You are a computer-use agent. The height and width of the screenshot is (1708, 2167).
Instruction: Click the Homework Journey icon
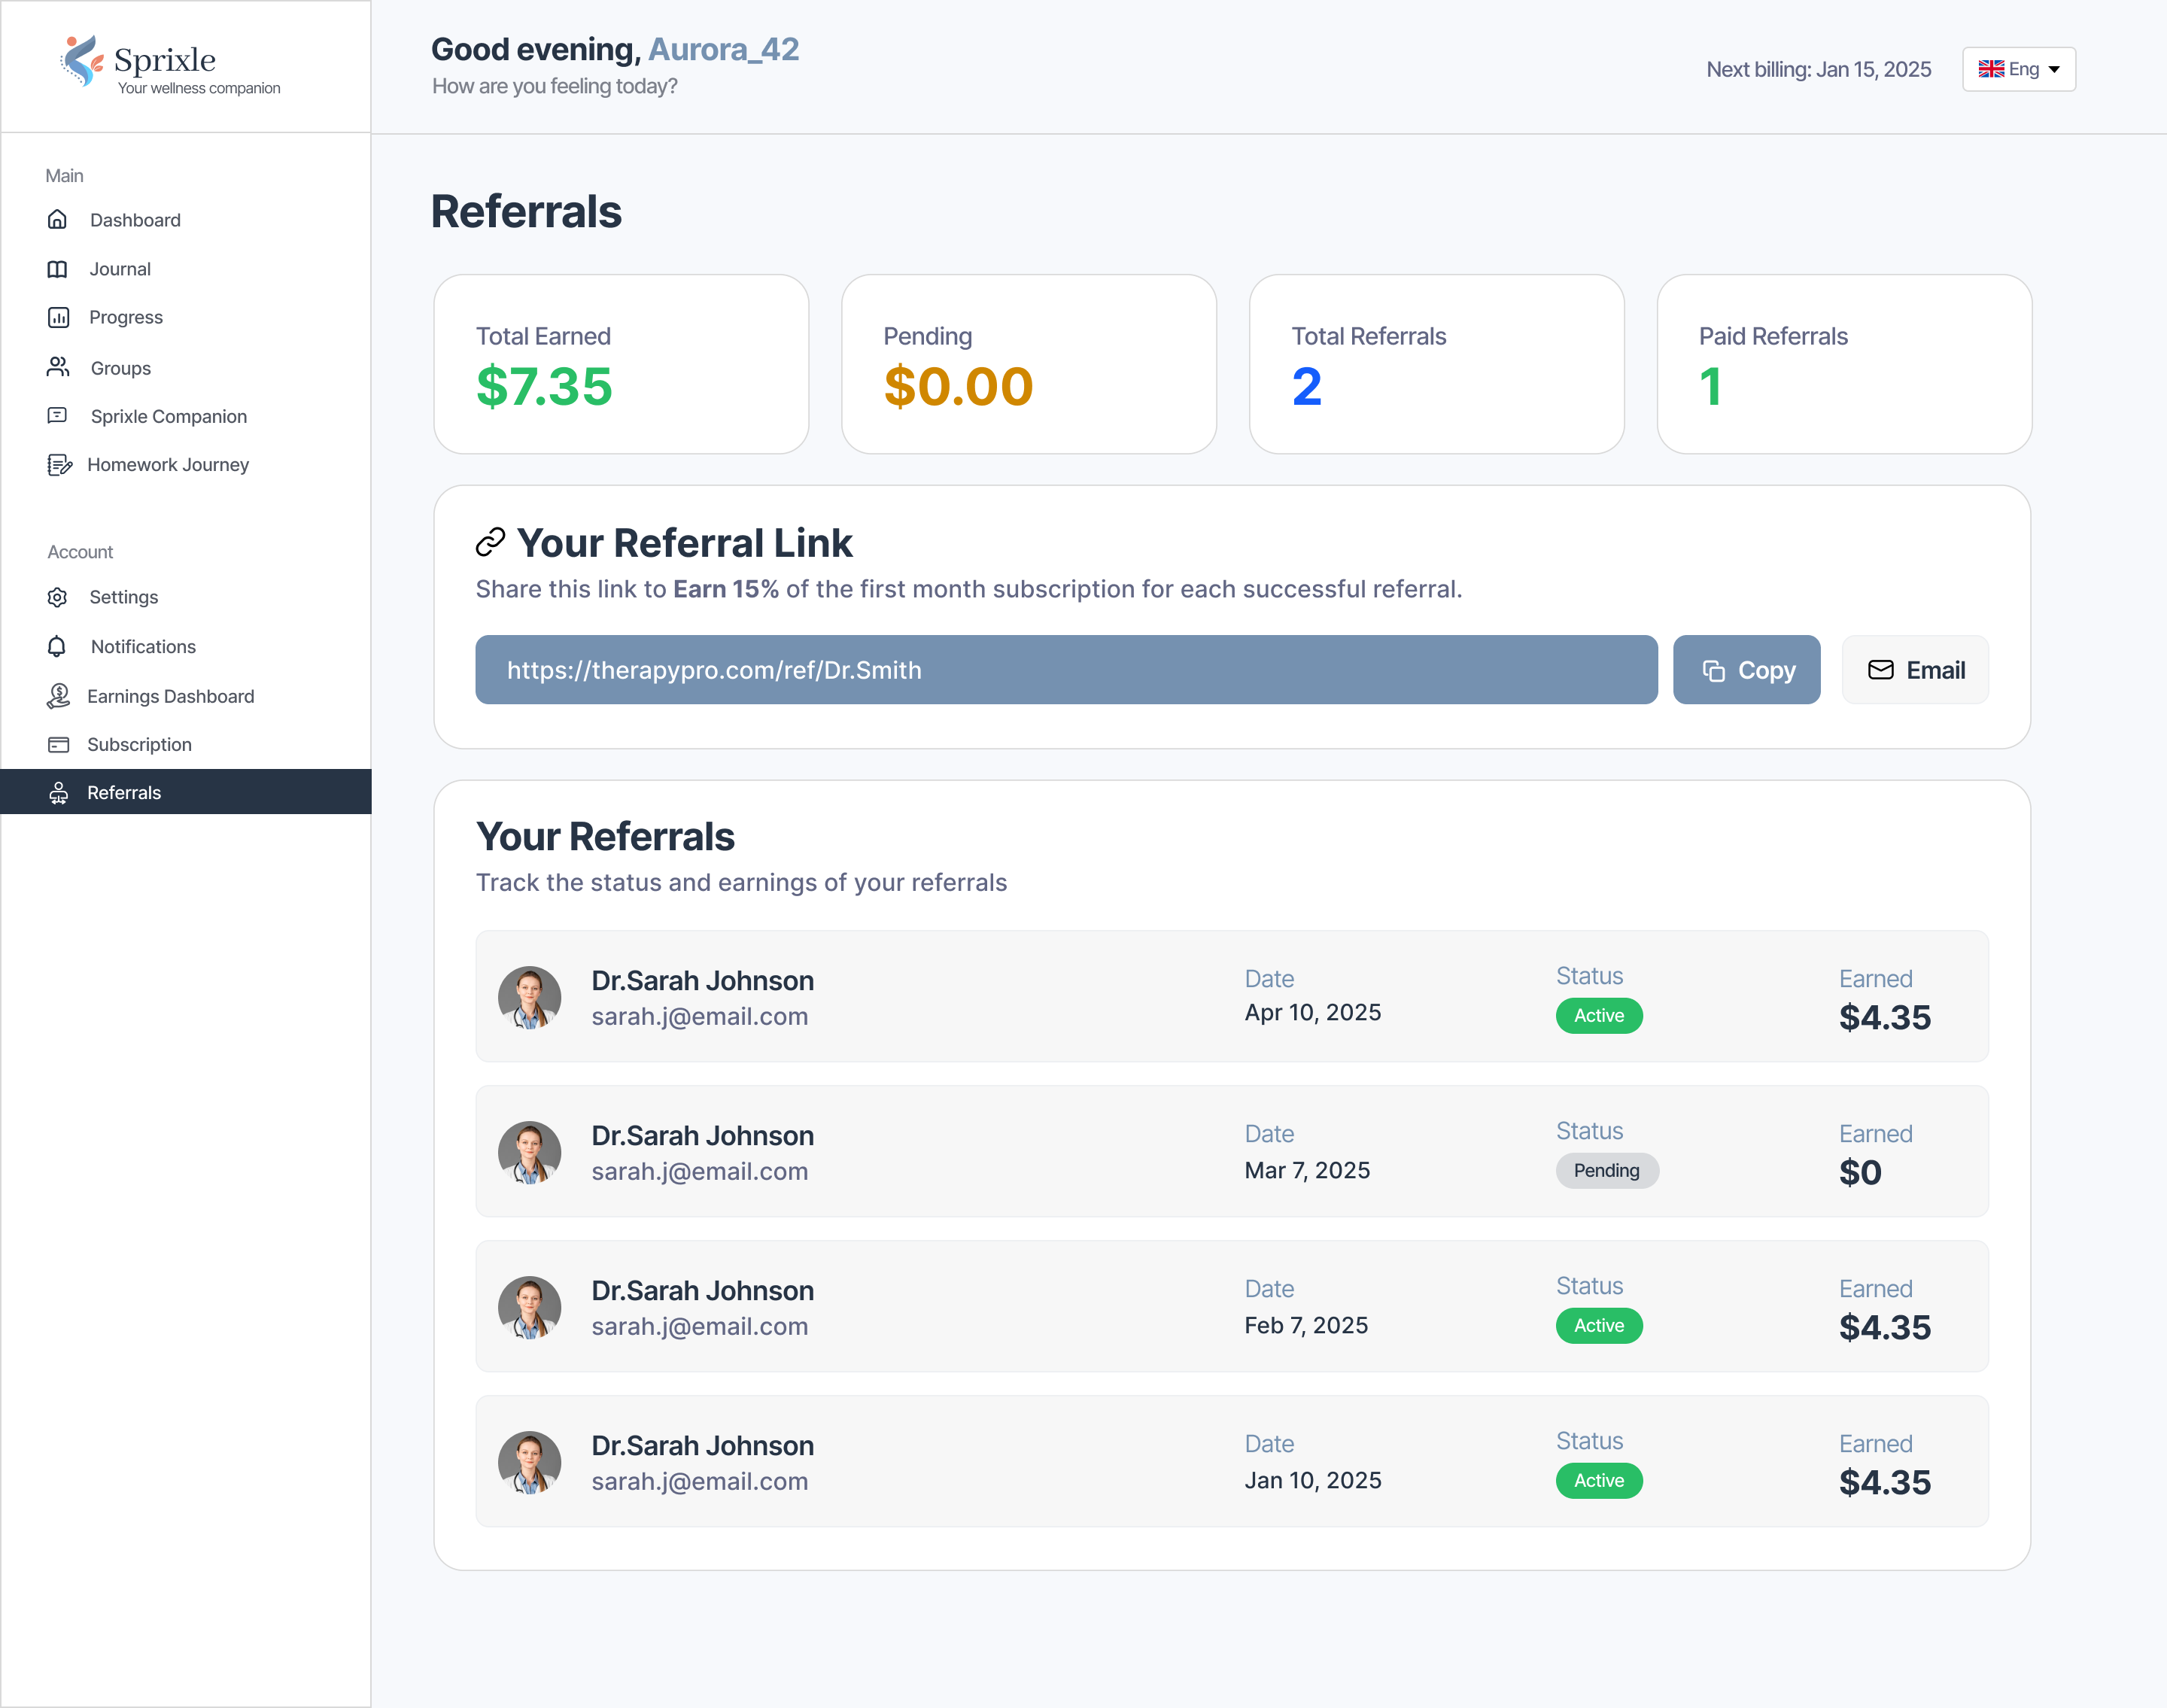pyautogui.click(x=59, y=465)
